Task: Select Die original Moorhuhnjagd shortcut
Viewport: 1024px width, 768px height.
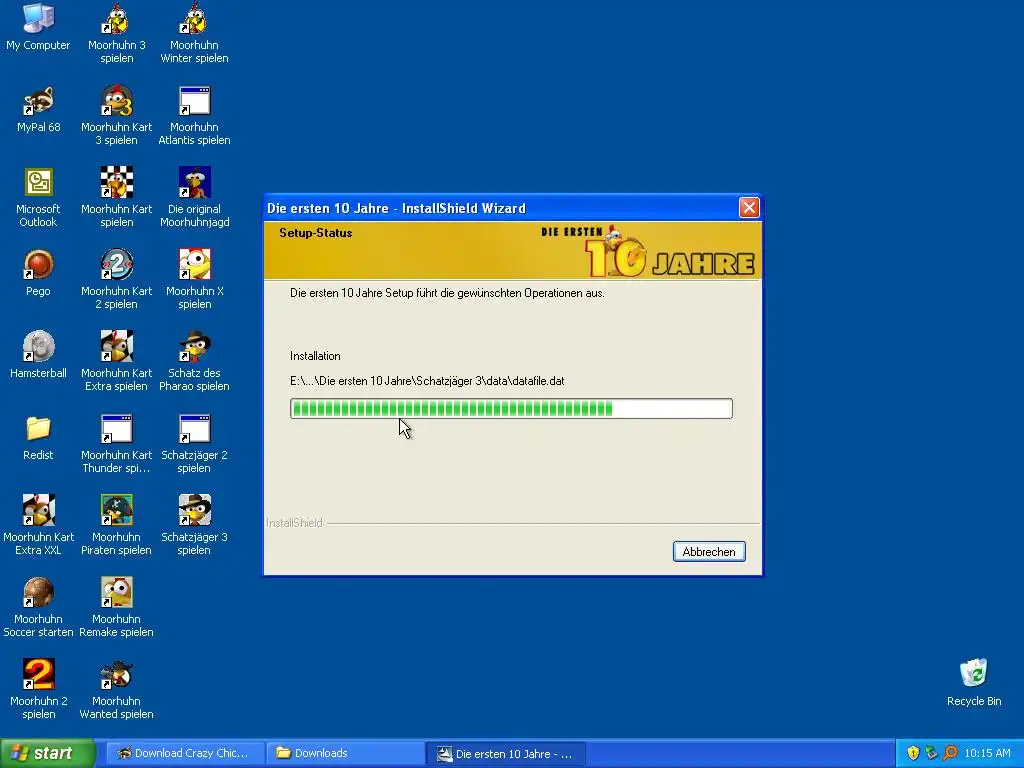Action: (194, 197)
